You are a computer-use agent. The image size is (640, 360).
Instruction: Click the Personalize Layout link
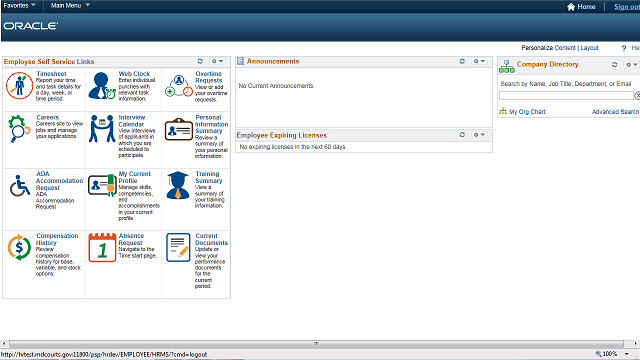pos(589,48)
